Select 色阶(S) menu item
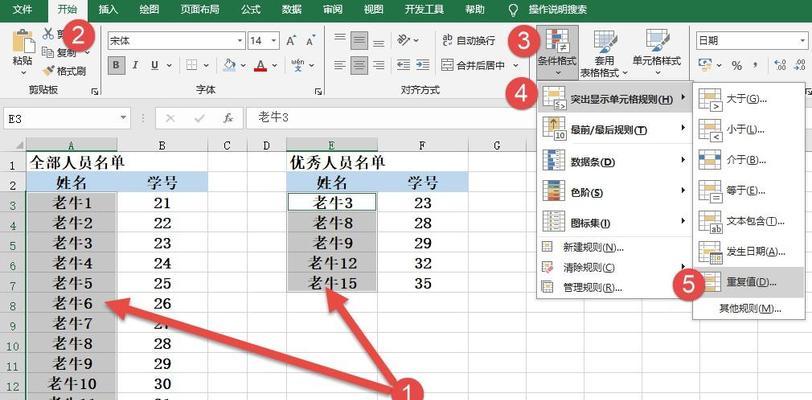 click(x=614, y=192)
